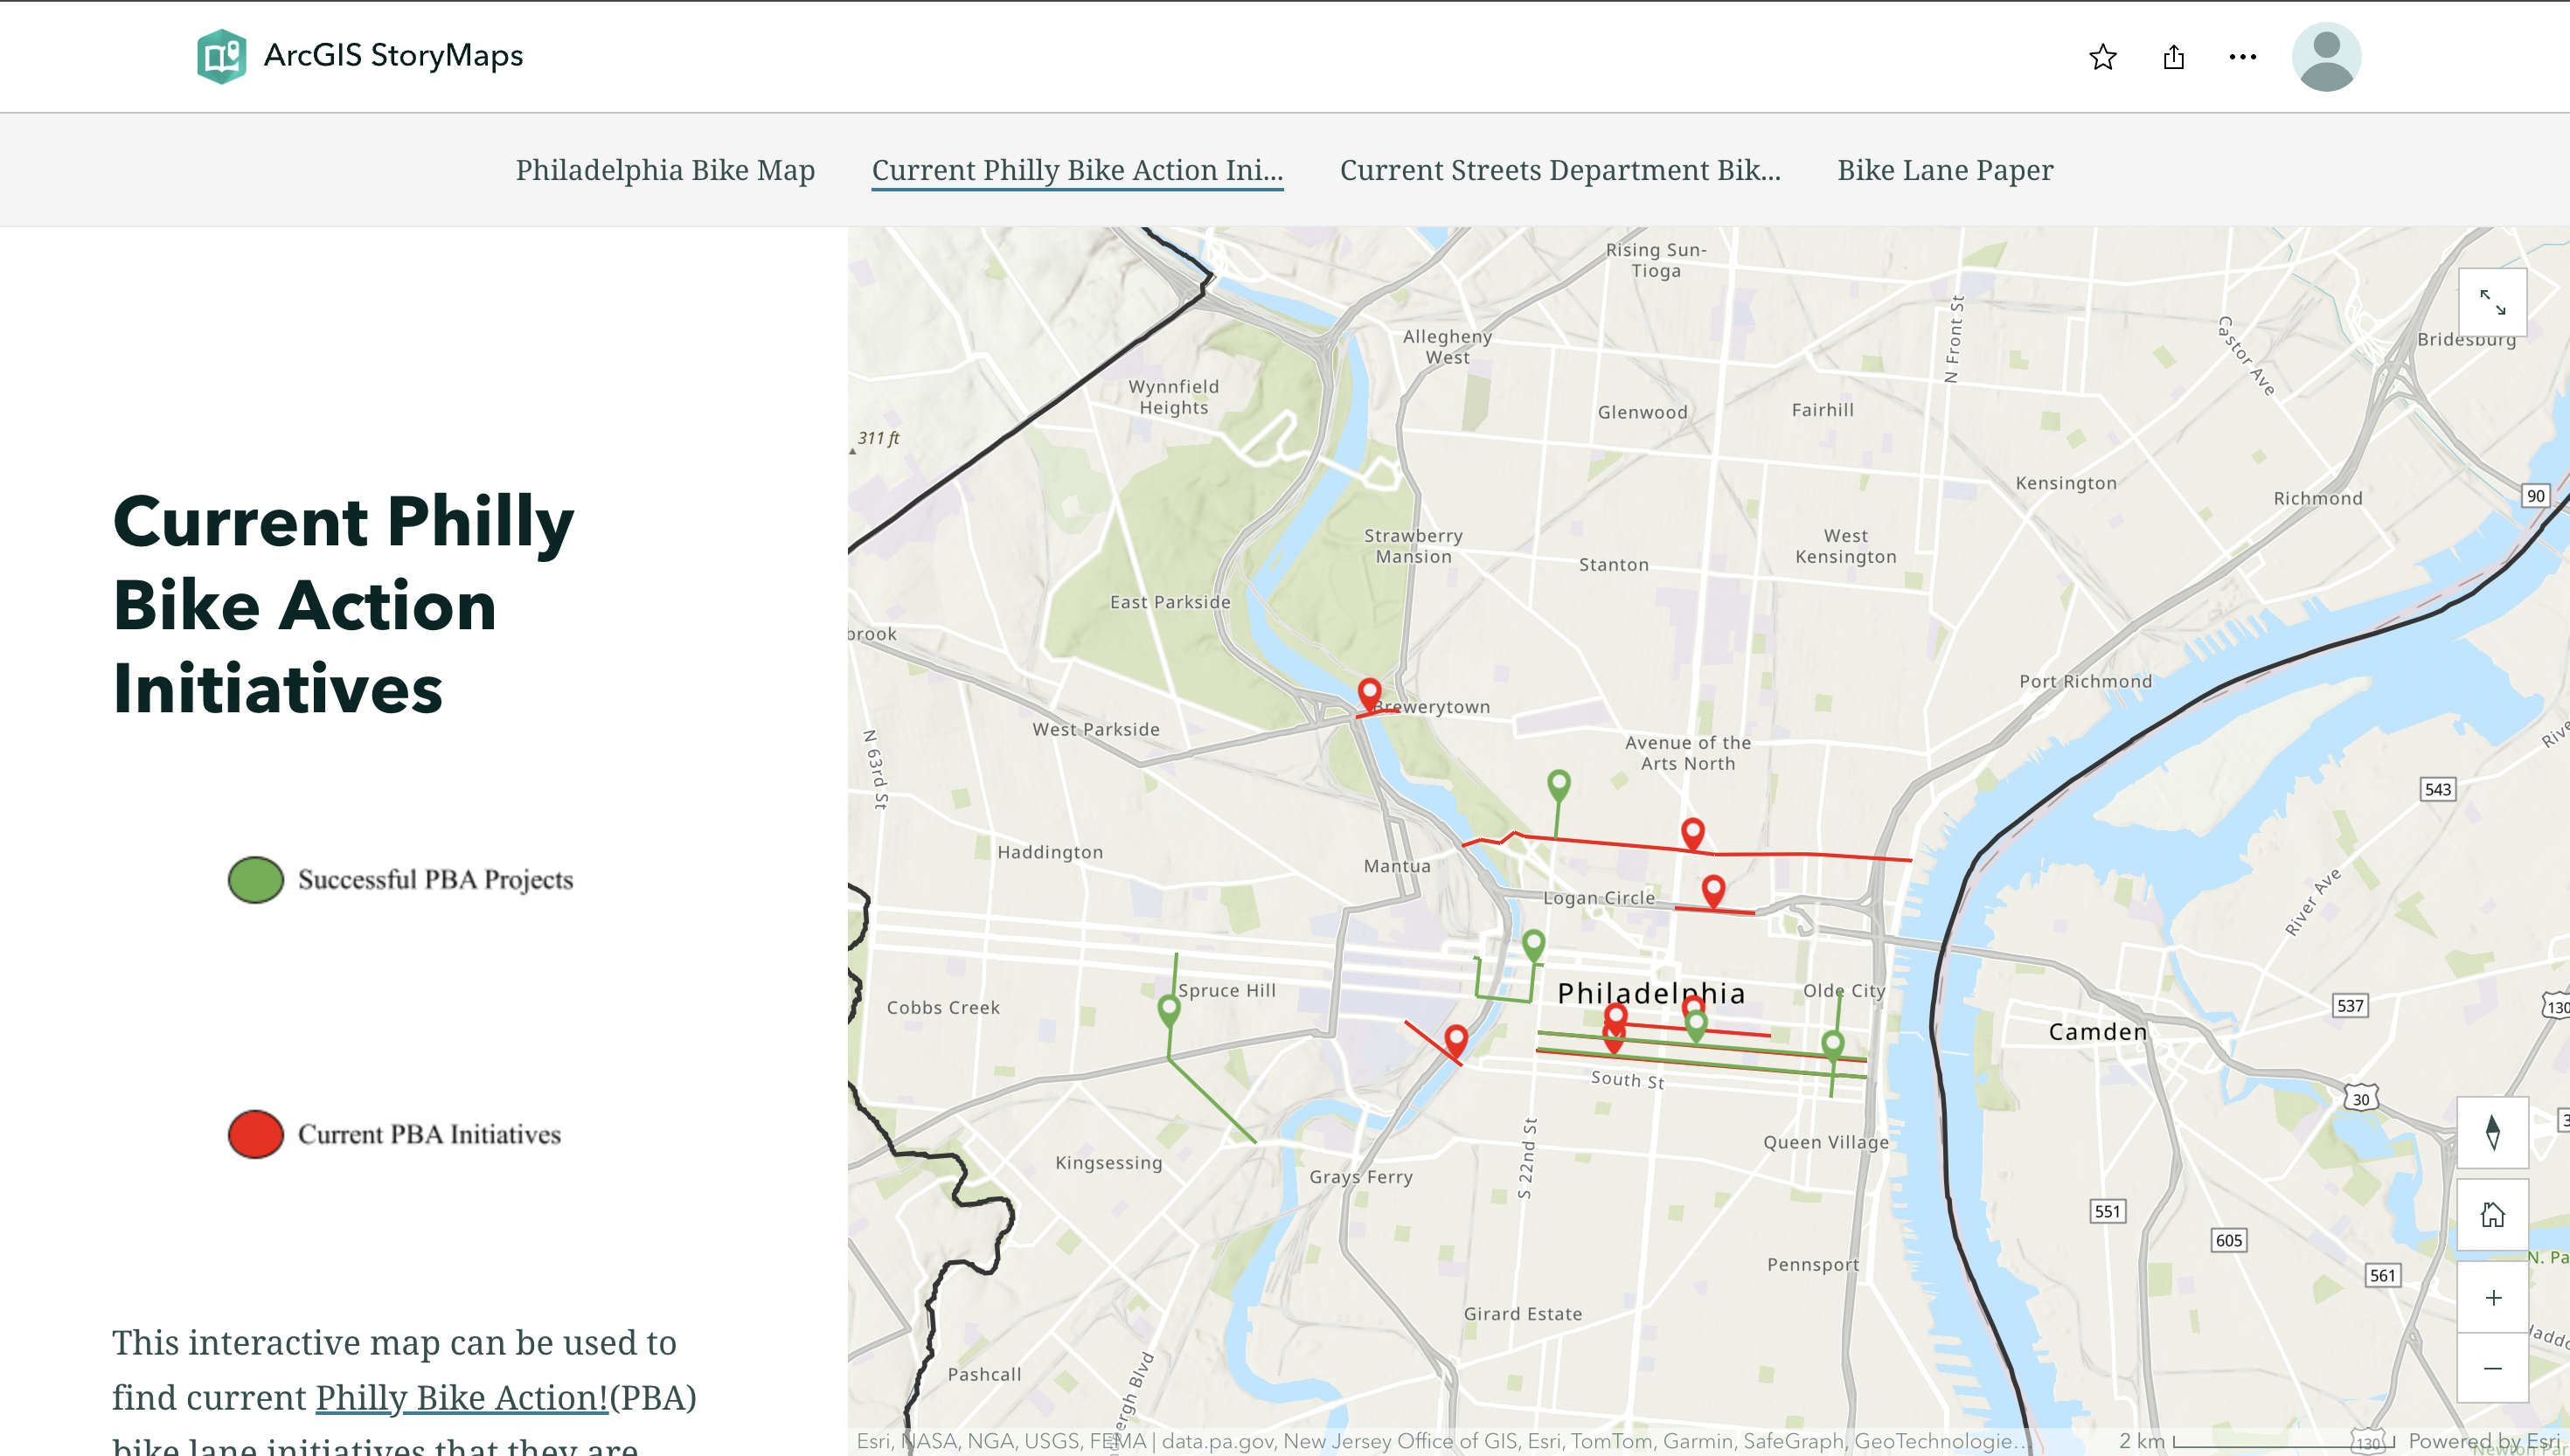The width and height of the screenshot is (2570, 1456).
Task: Click red pin marker near Brewerytown
Action: pyautogui.click(x=1369, y=691)
